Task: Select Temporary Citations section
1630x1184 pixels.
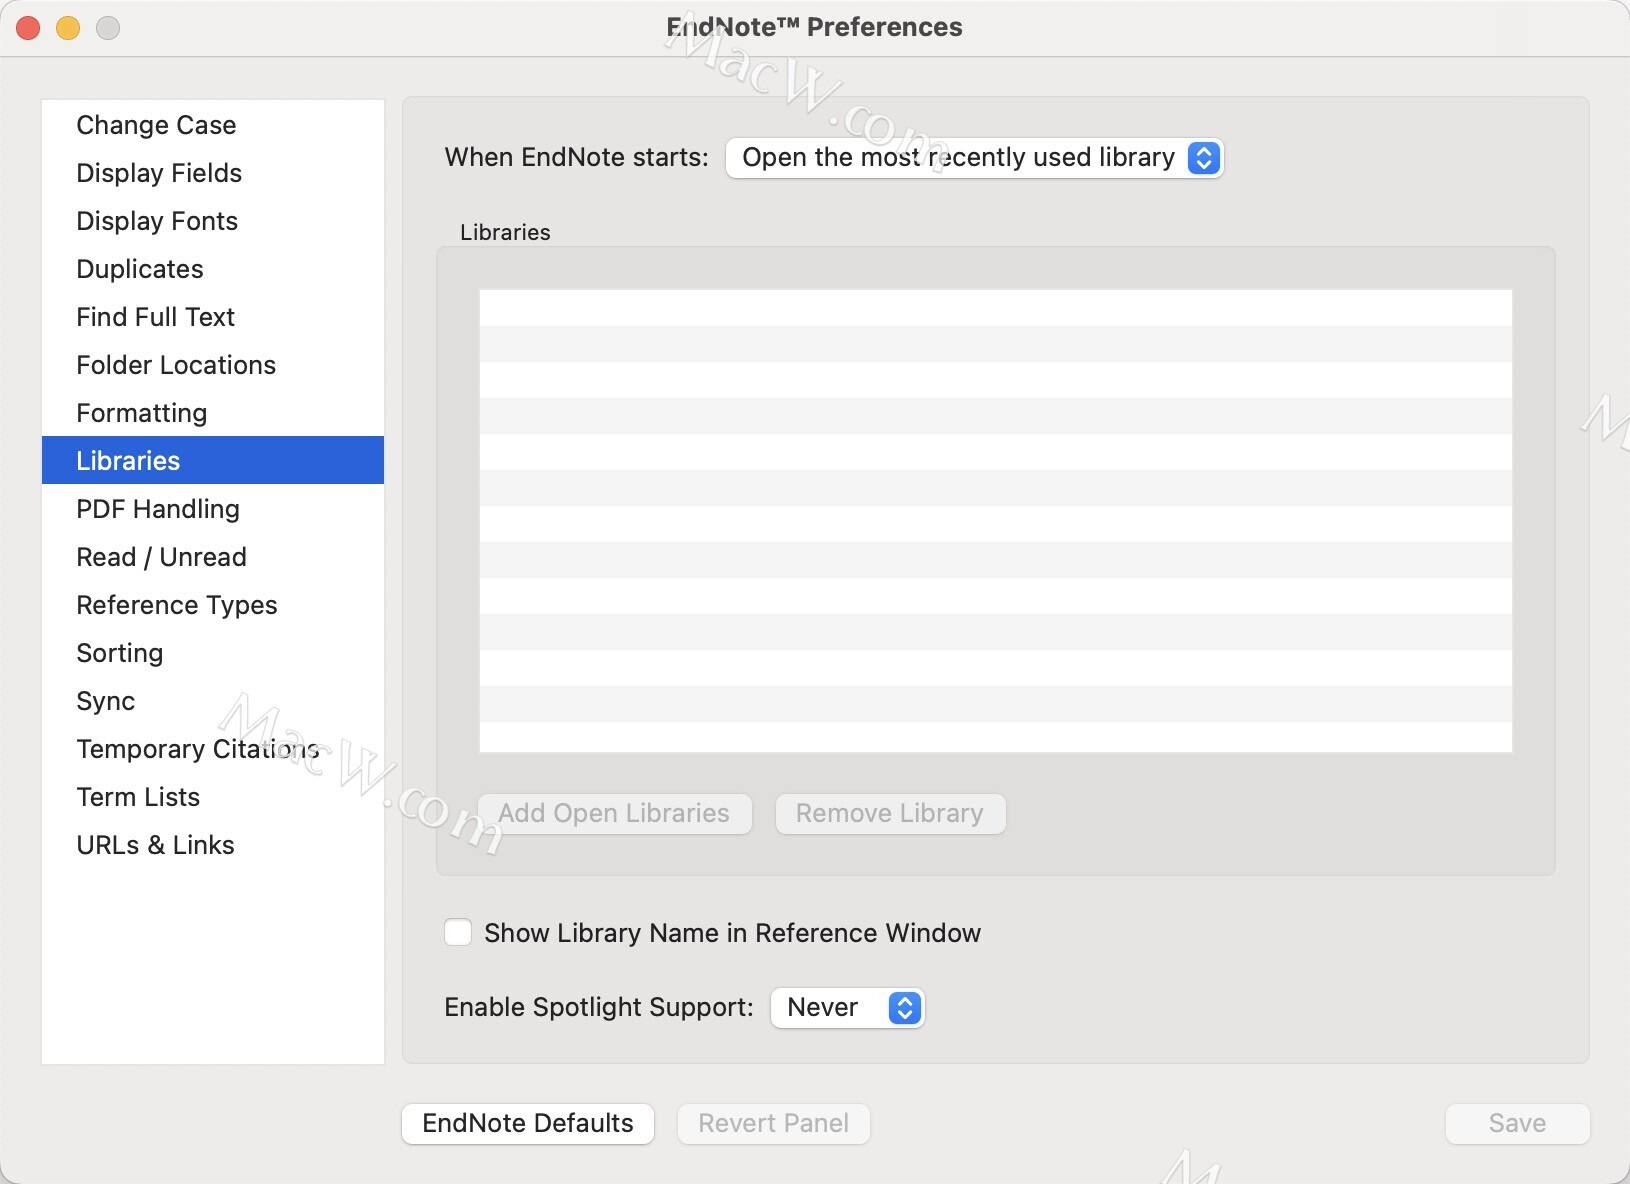Action: click(x=213, y=749)
